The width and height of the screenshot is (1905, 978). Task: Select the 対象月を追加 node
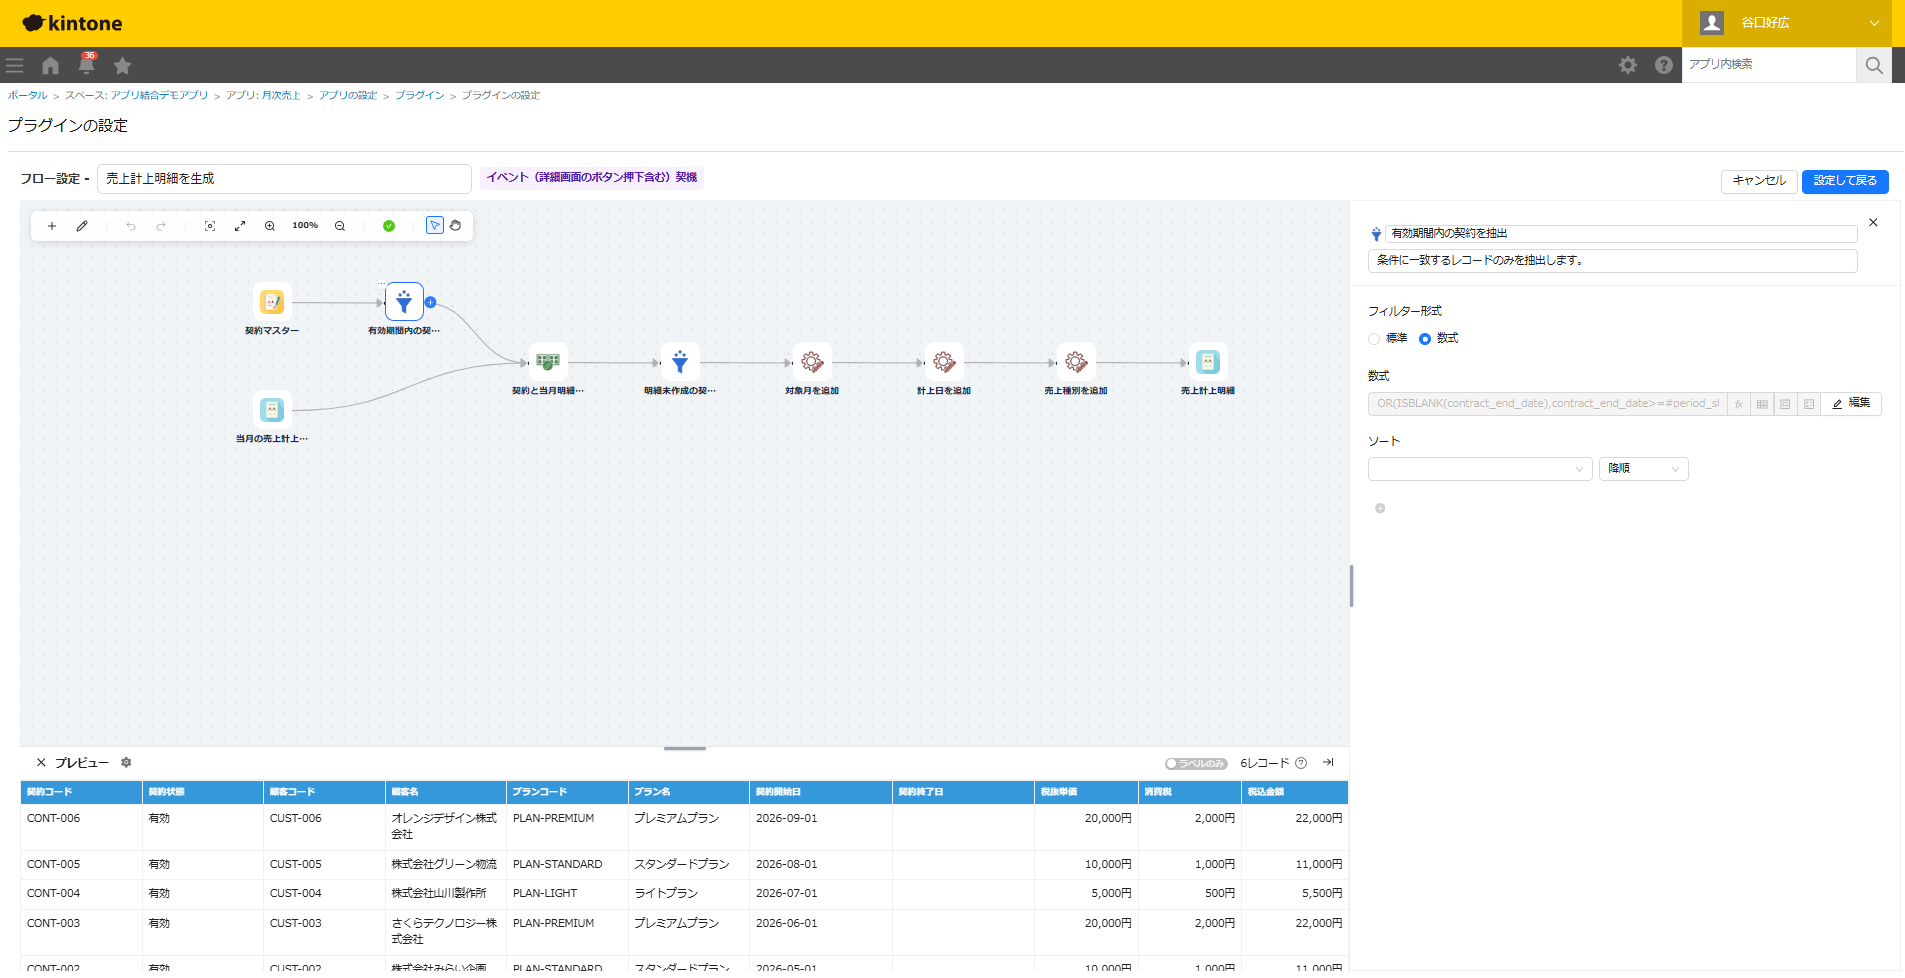pyautogui.click(x=812, y=362)
